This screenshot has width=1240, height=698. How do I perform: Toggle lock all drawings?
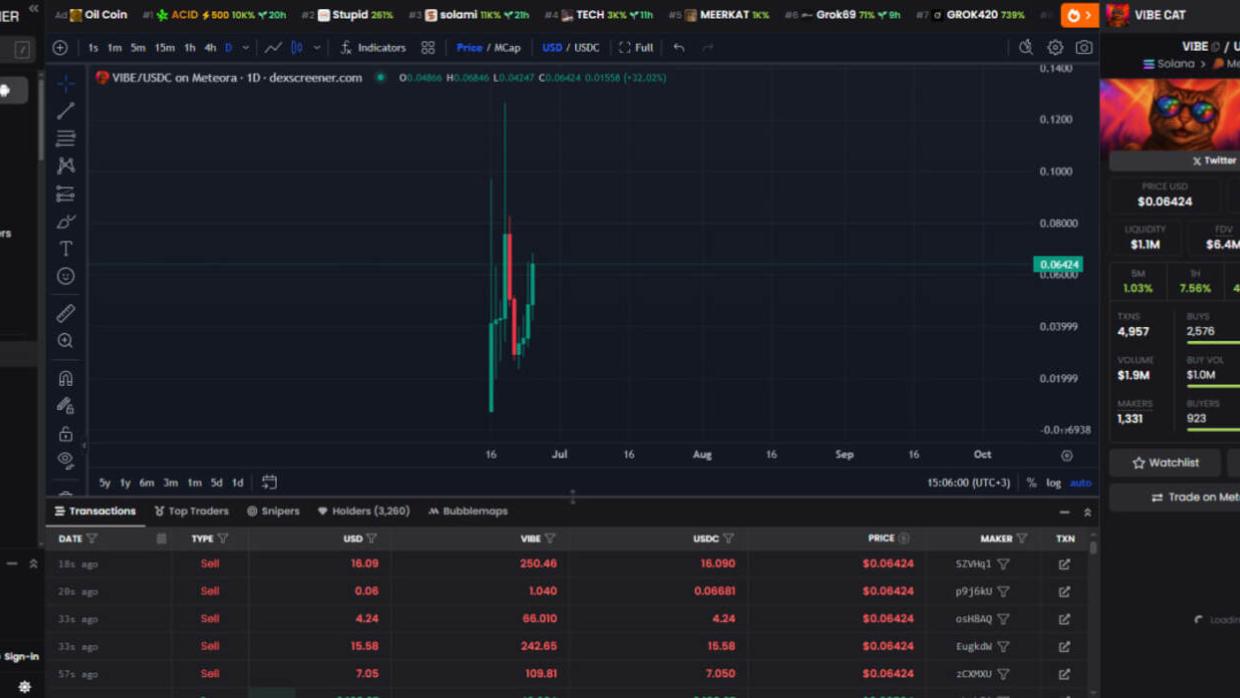coord(66,433)
